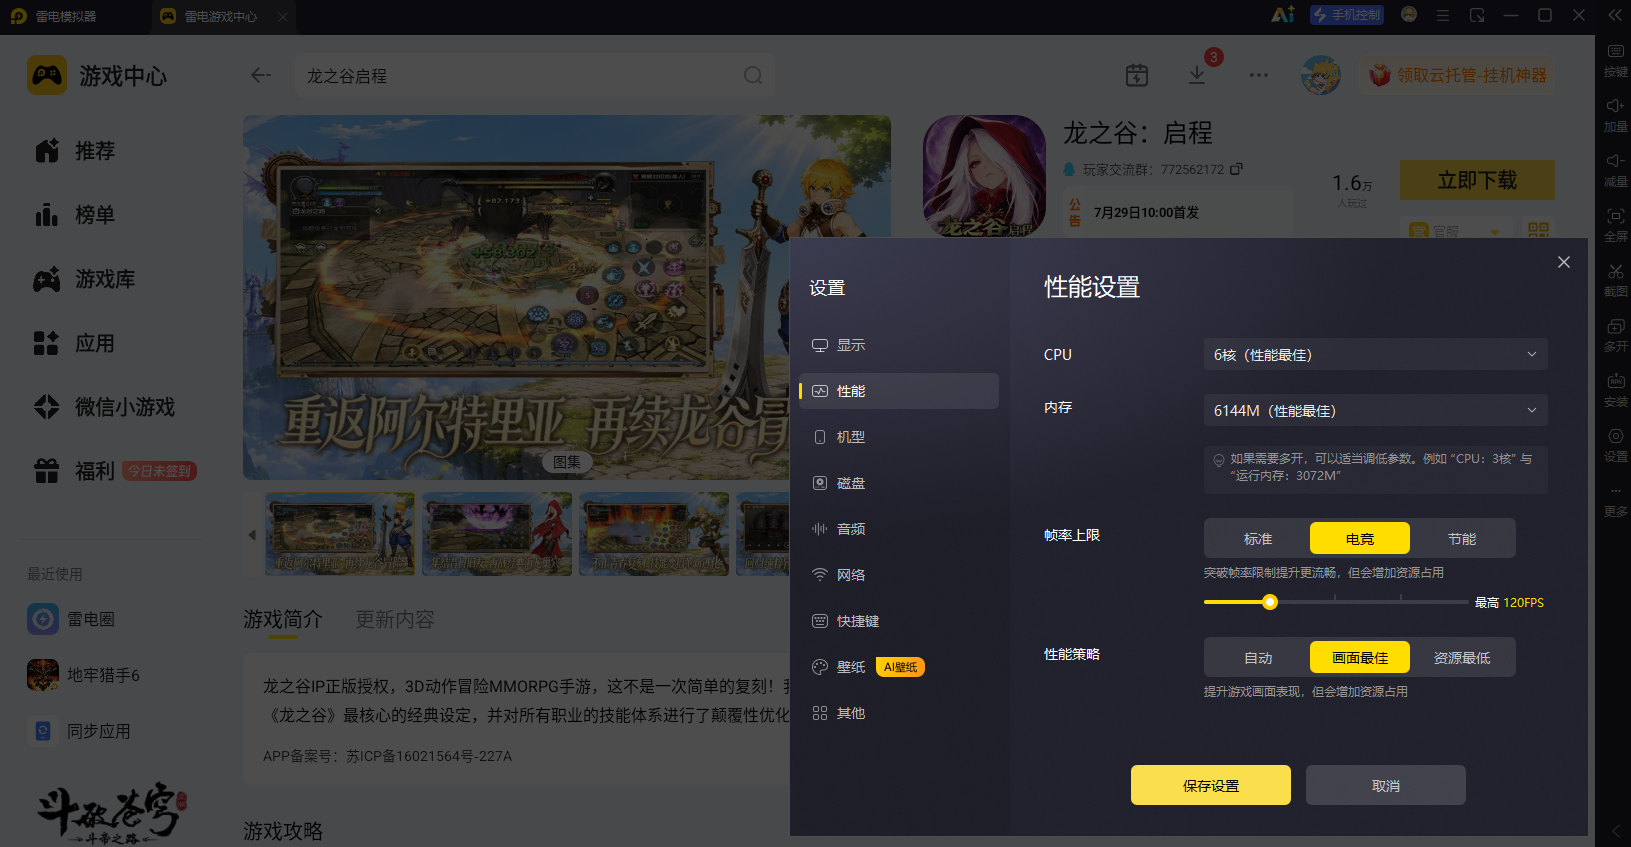Open 音频 settings category
1631x847 pixels.
point(899,529)
